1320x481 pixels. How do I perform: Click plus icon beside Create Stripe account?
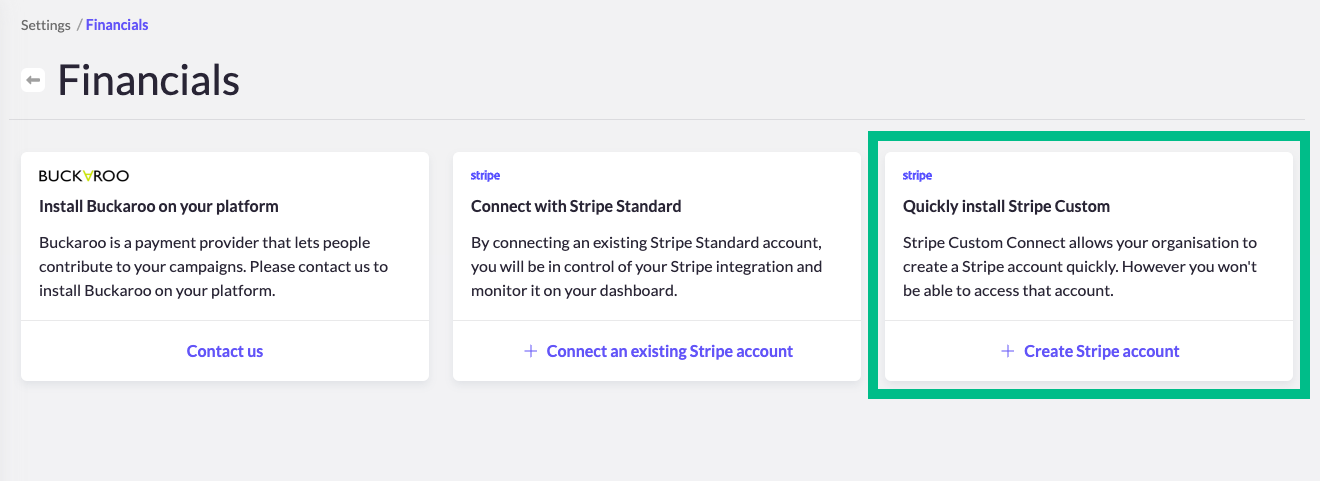tap(1008, 351)
